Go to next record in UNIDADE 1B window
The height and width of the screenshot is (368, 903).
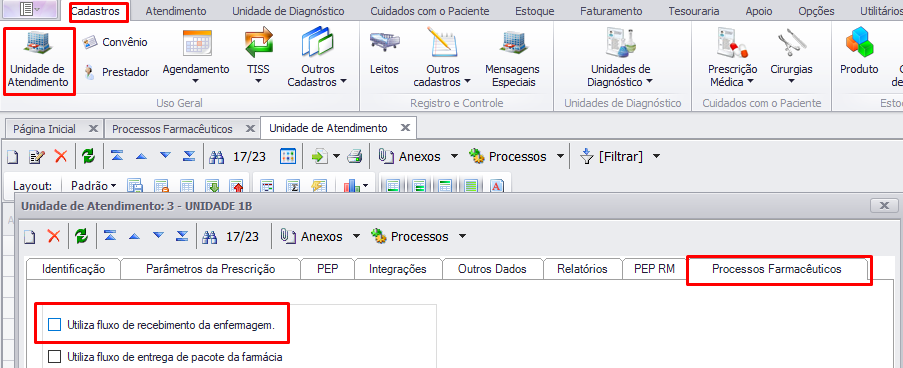(158, 236)
